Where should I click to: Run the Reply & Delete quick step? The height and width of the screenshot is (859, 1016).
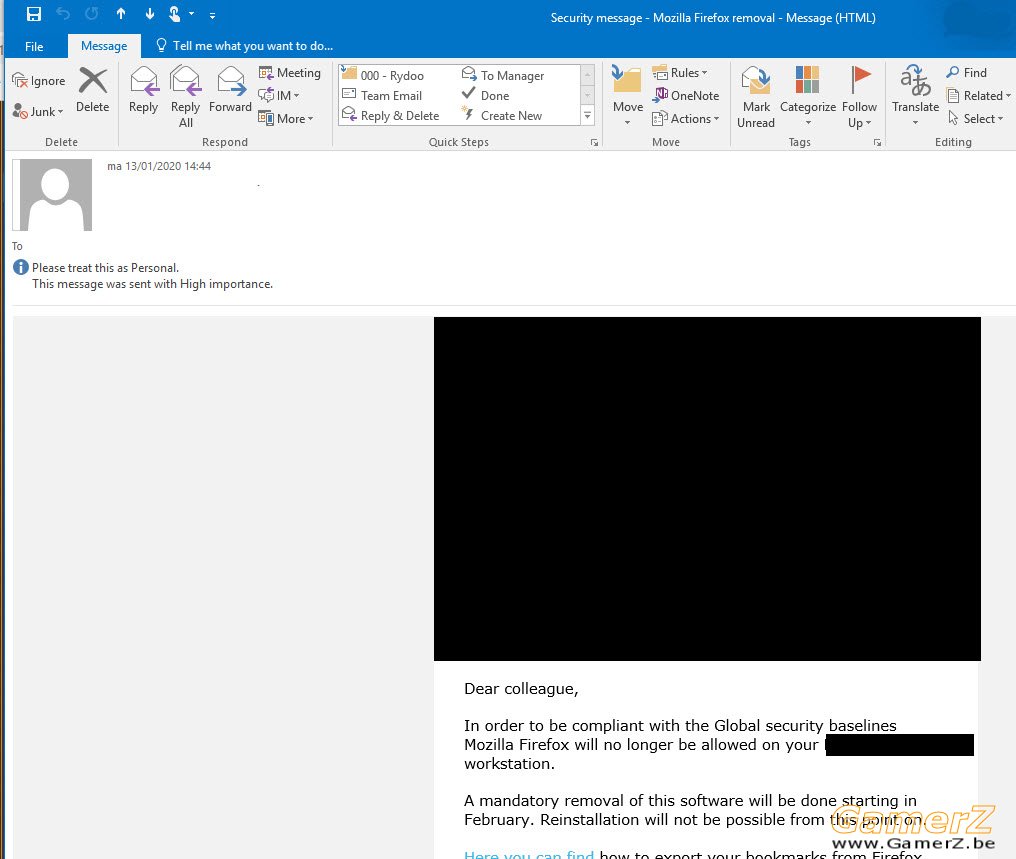click(x=391, y=115)
